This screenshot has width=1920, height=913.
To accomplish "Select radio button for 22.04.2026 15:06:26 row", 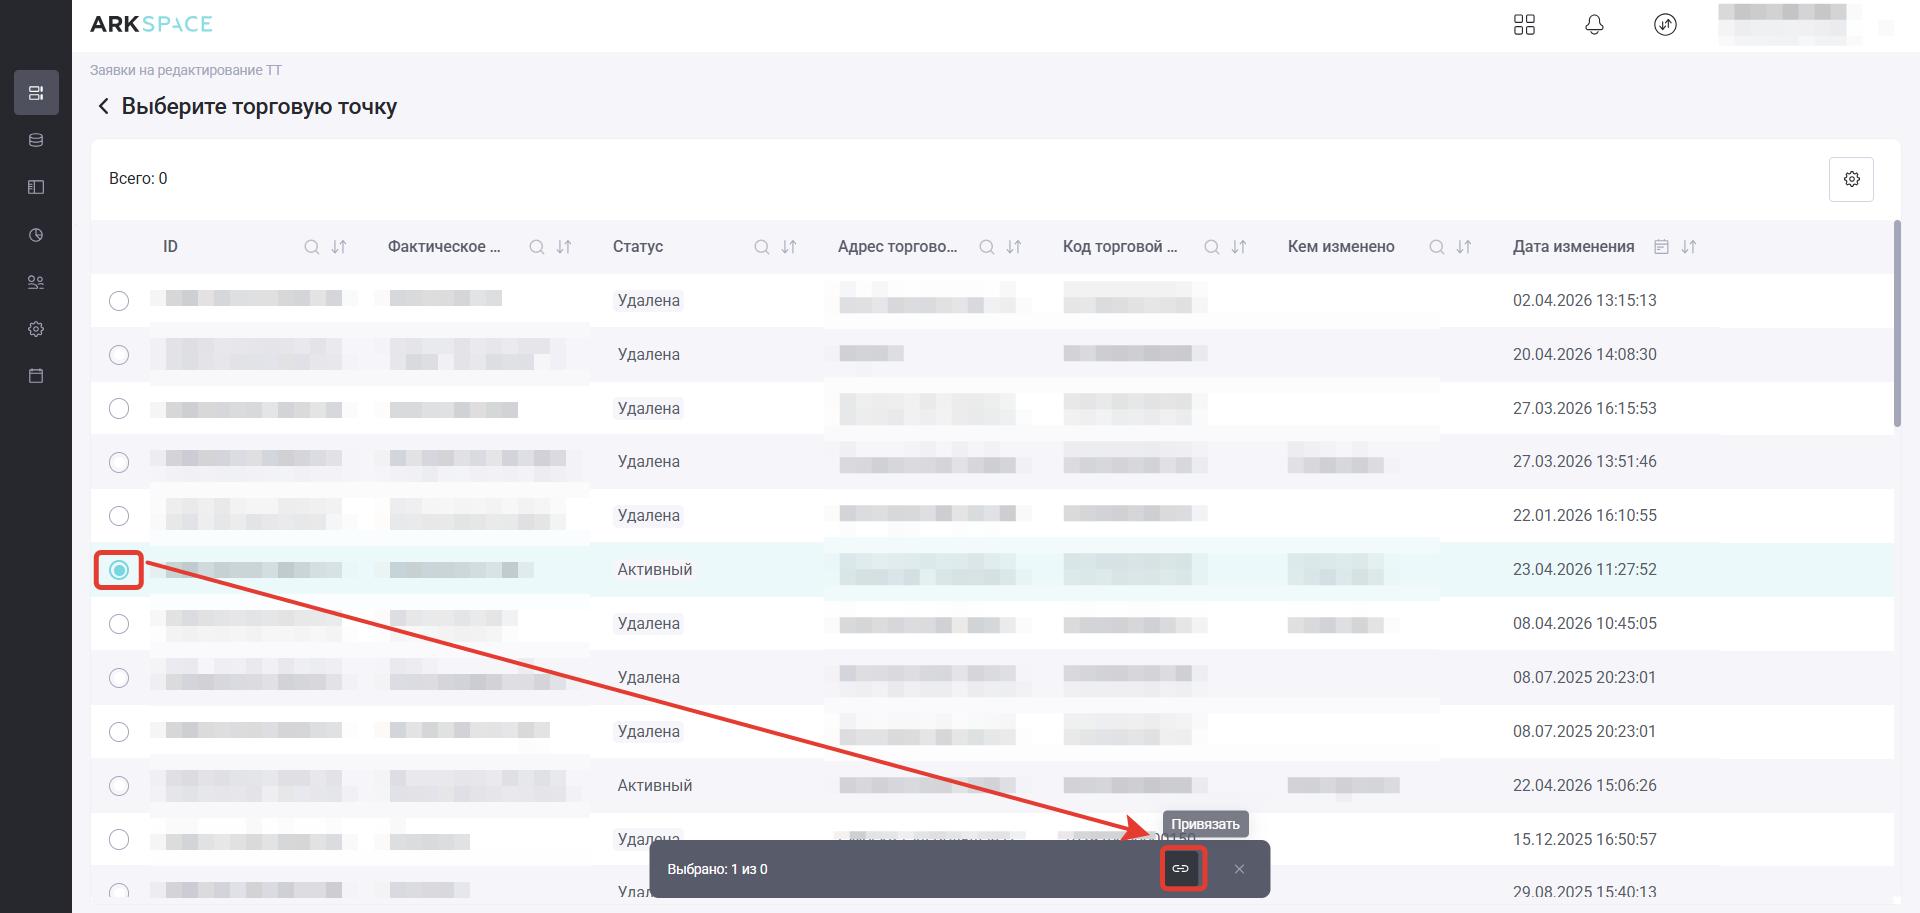I will pyautogui.click(x=119, y=786).
